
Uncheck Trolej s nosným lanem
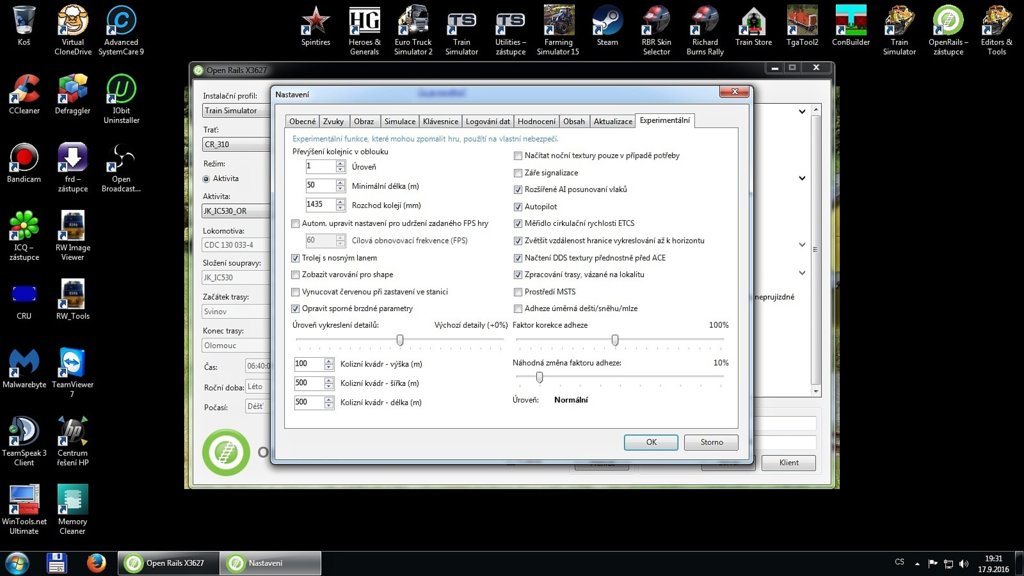[x=295, y=257]
